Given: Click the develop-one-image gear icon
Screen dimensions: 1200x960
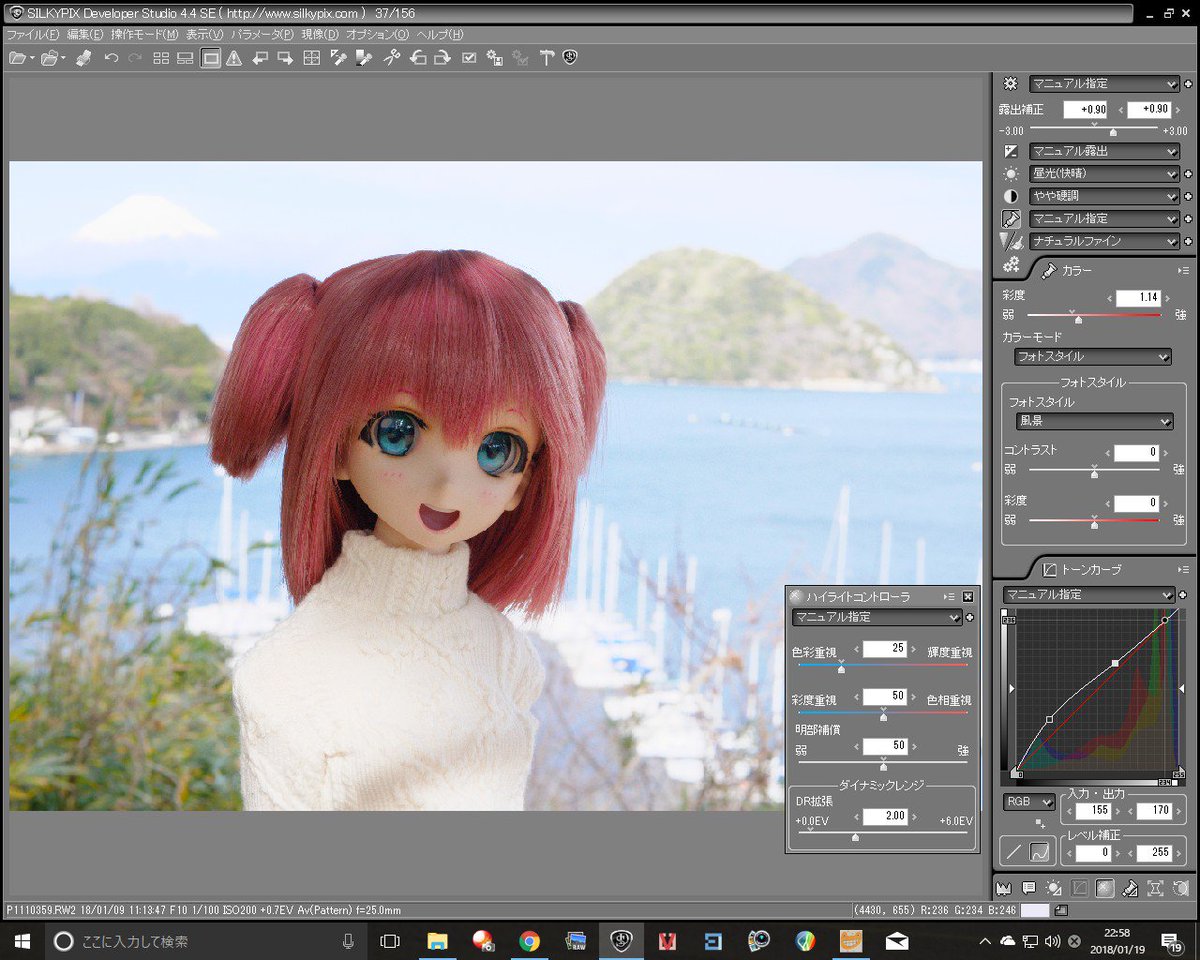Looking at the screenshot, I should pyautogui.click(x=494, y=59).
